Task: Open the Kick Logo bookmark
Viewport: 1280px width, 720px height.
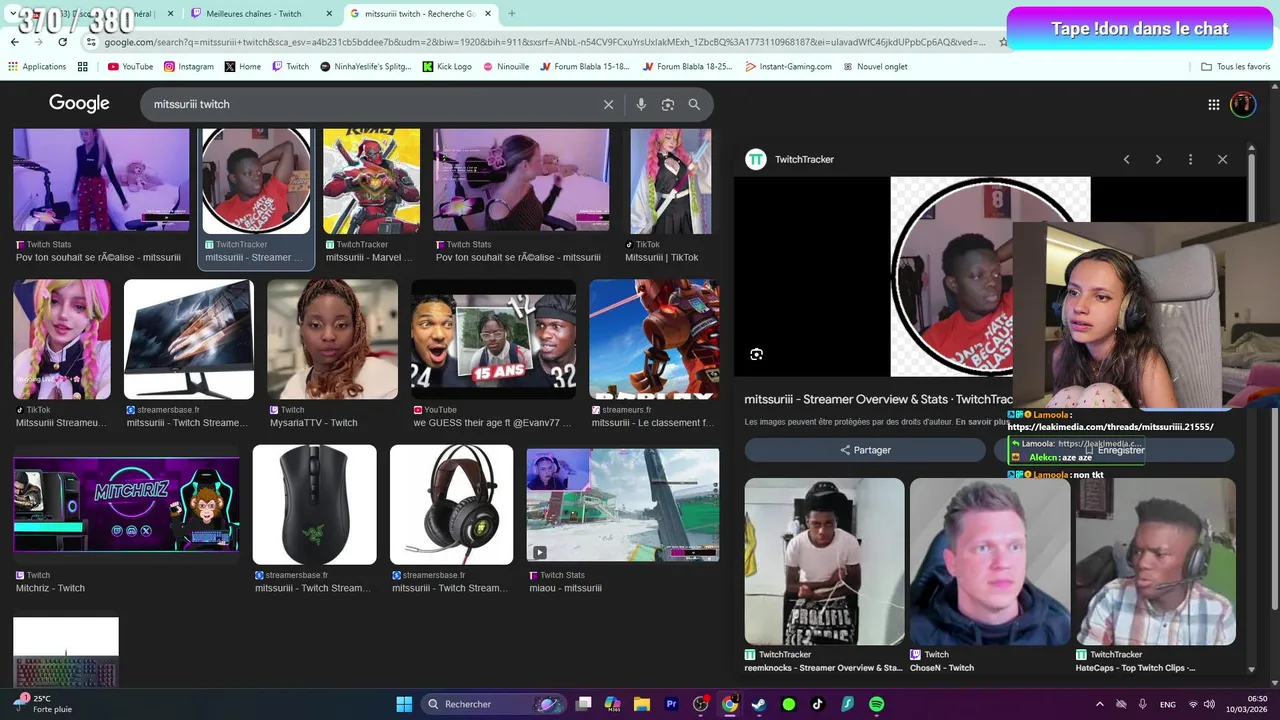Action: coord(446,66)
